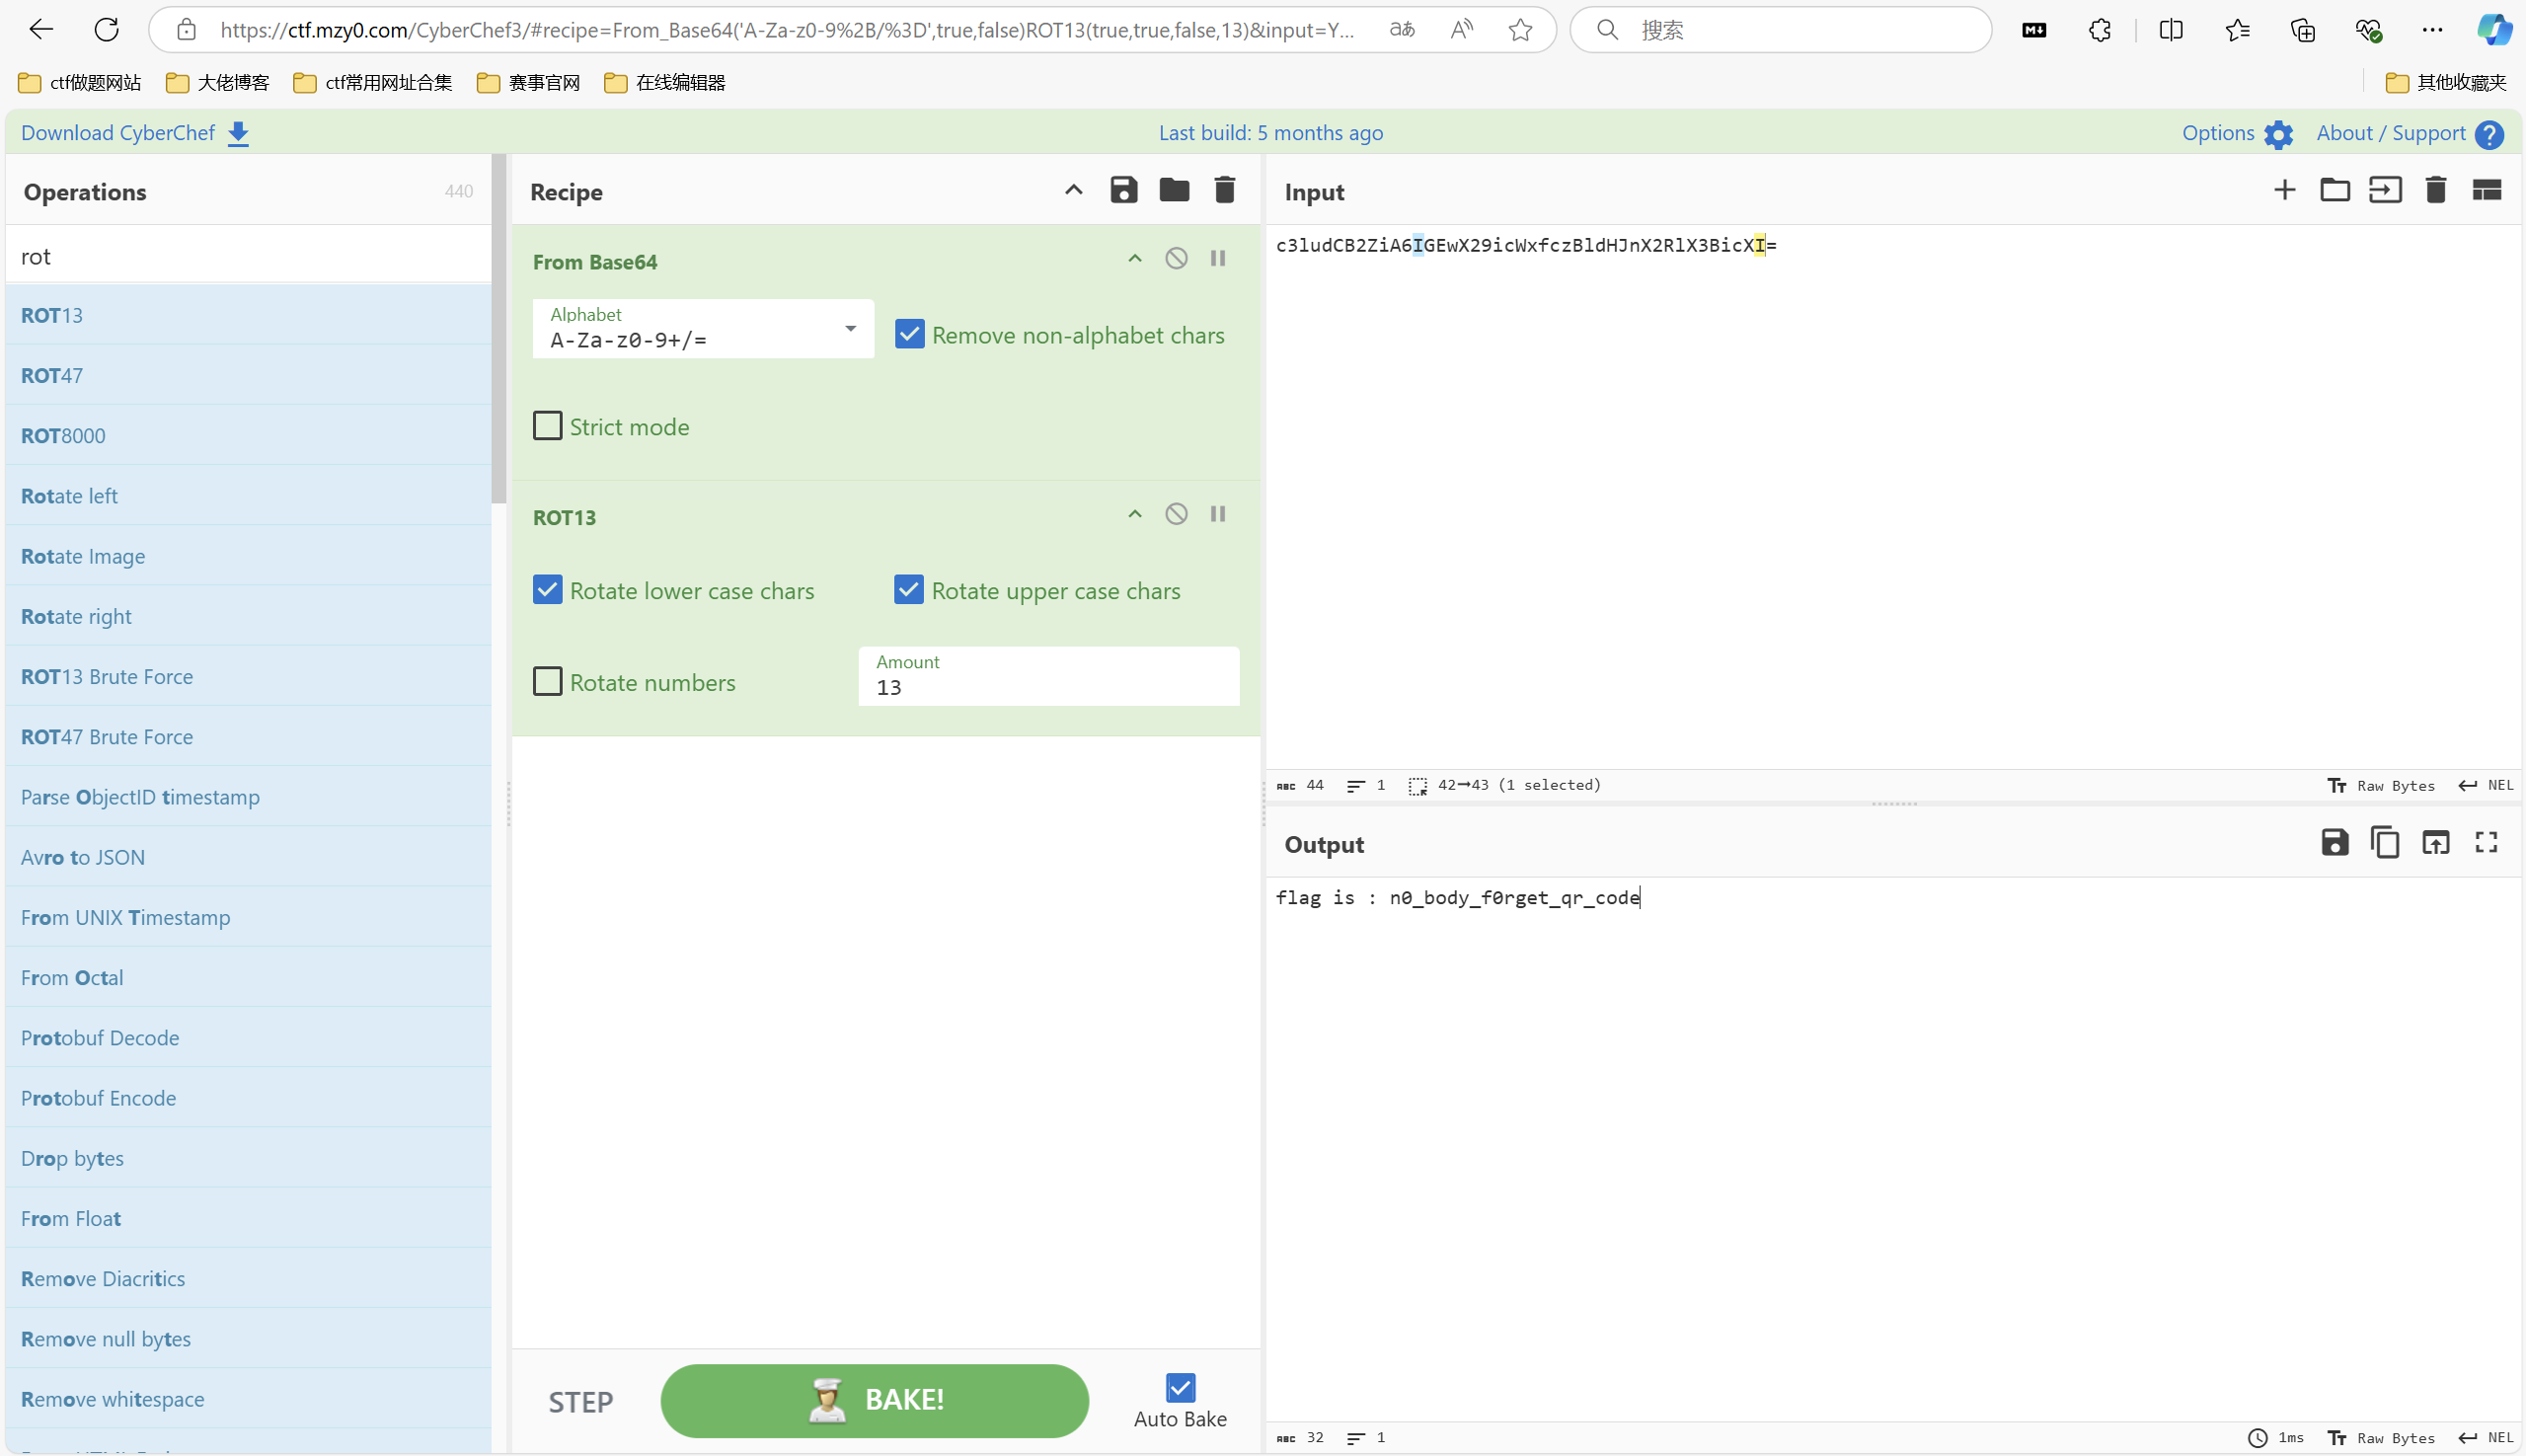Open input NEL end-of-line selector

(x=2486, y=785)
